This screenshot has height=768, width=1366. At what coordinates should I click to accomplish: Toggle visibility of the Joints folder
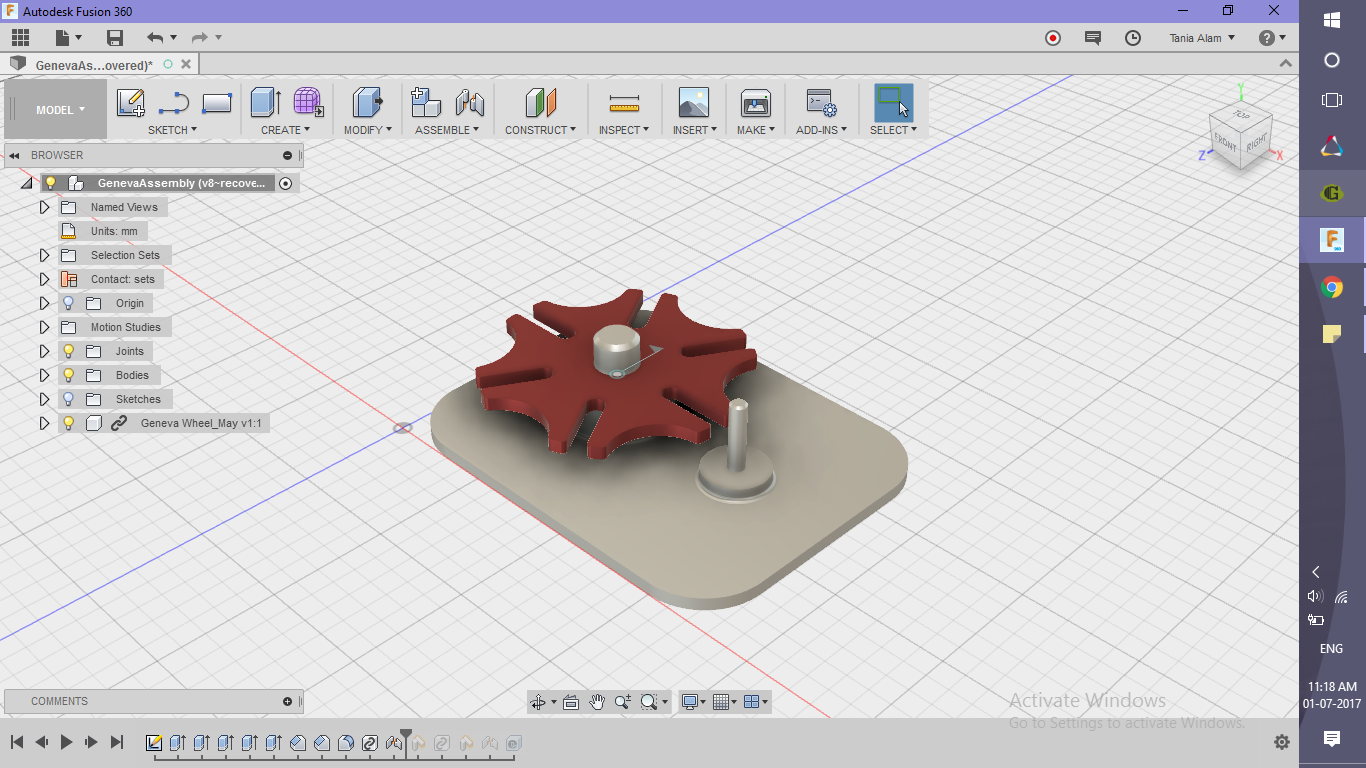(x=68, y=351)
